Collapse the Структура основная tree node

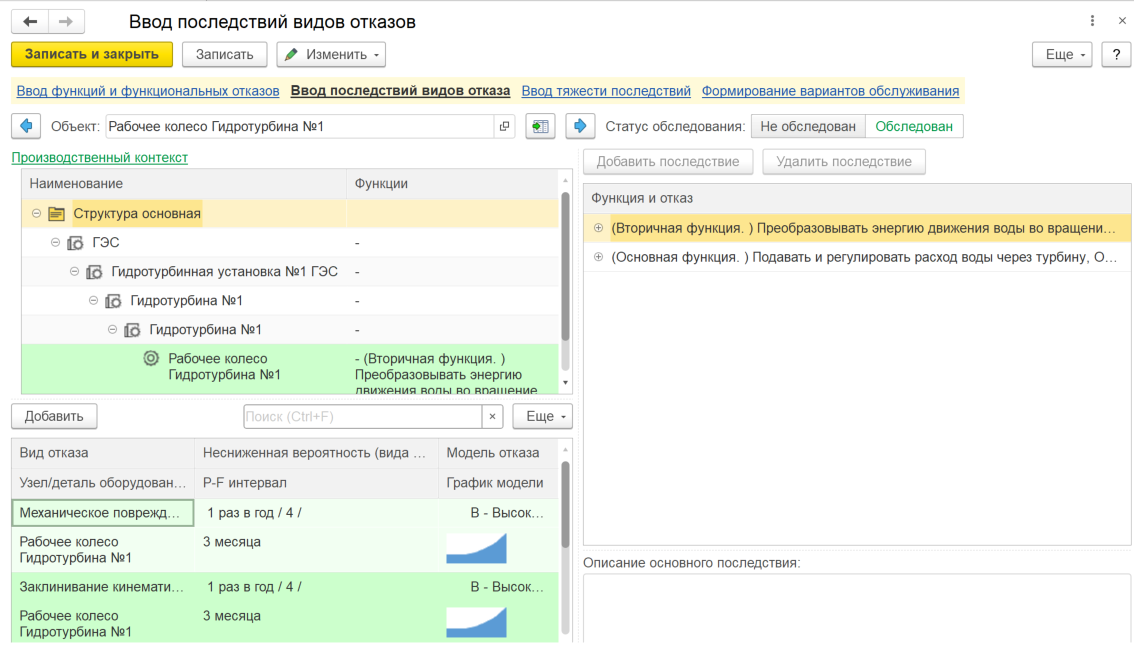coord(36,213)
